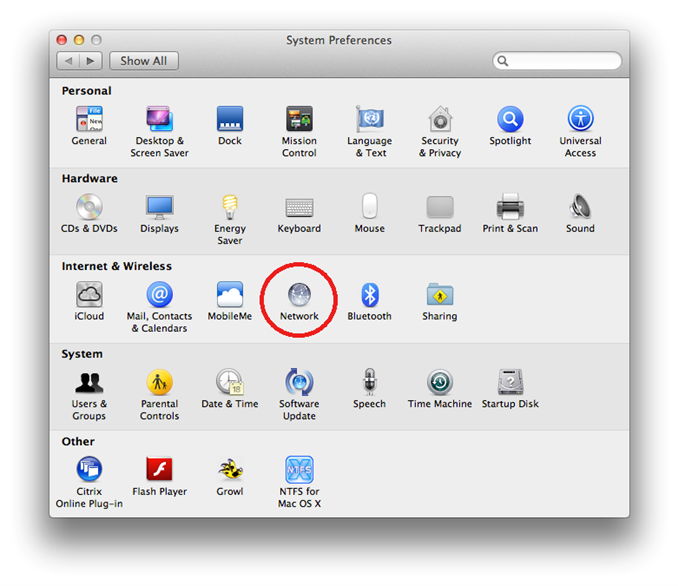
Task: Open the Startup Disk pane
Action: coord(510,383)
